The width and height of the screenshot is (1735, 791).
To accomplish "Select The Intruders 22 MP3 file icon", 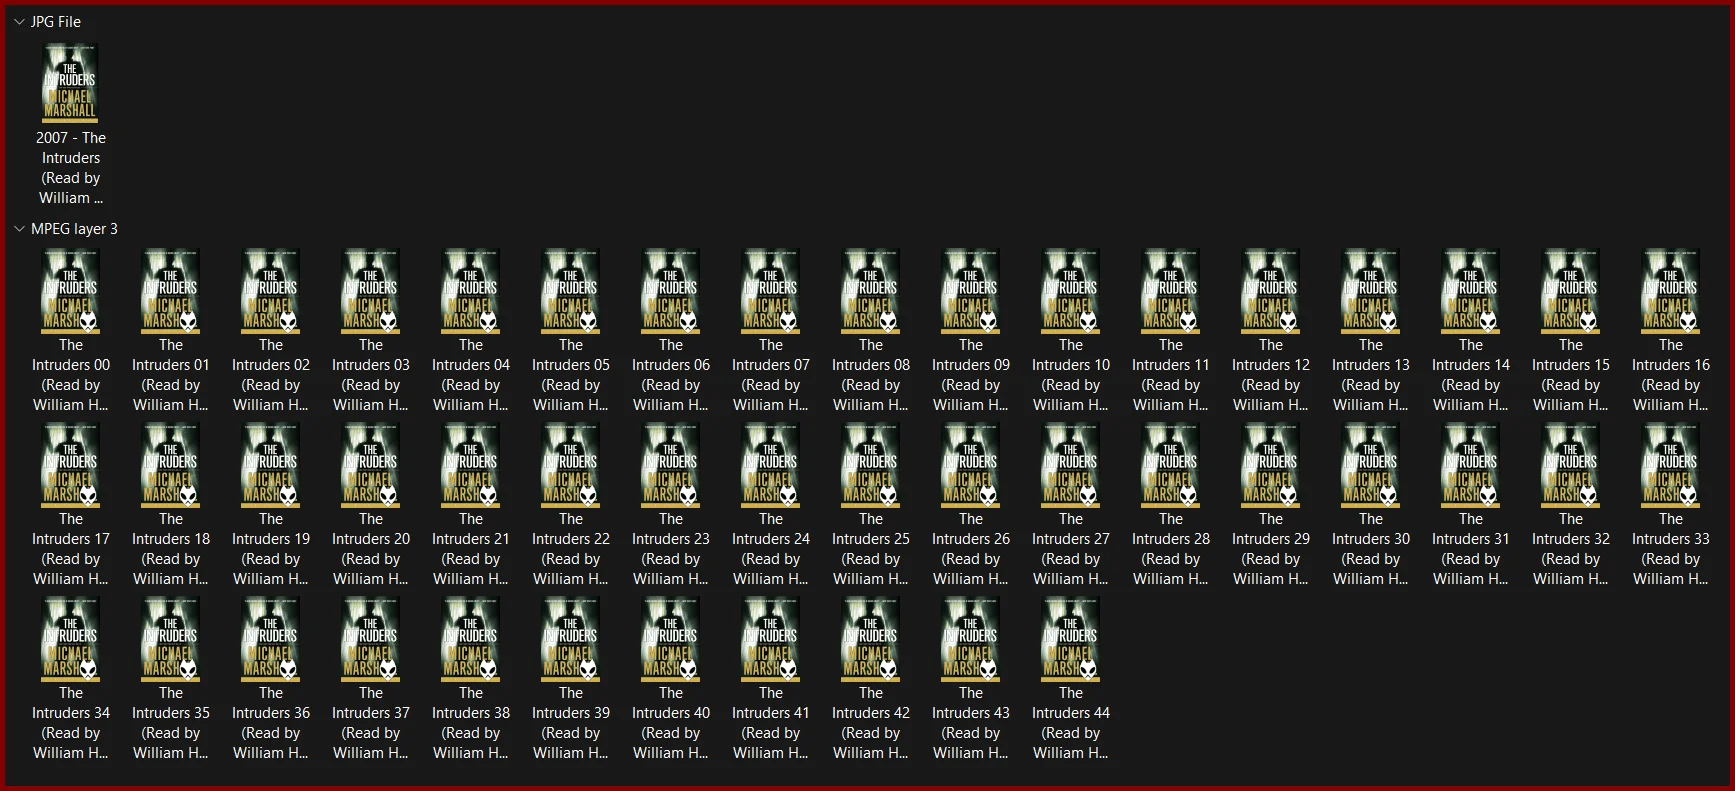I will 571,465.
